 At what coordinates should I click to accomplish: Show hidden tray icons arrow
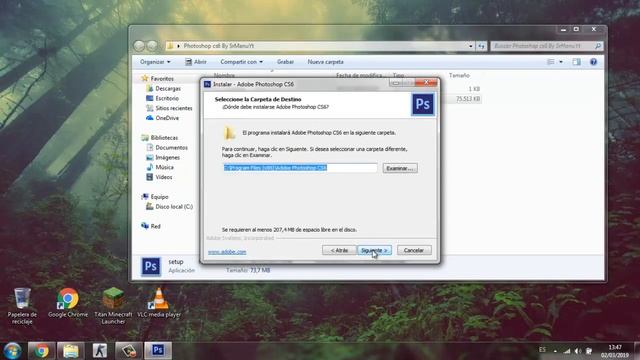click(x=555, y=351)
